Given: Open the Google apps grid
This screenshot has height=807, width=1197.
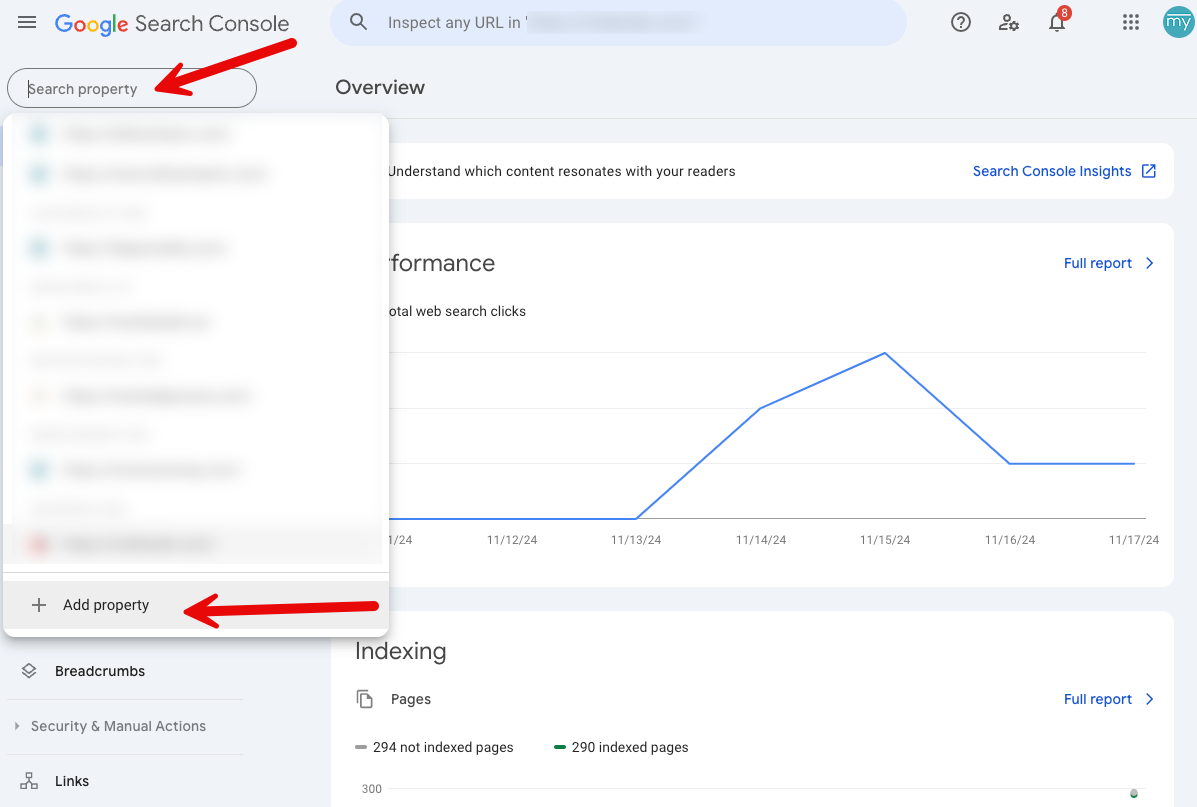Looking at the screenshot, I should pyautogui.click(x=1131, y=22).
